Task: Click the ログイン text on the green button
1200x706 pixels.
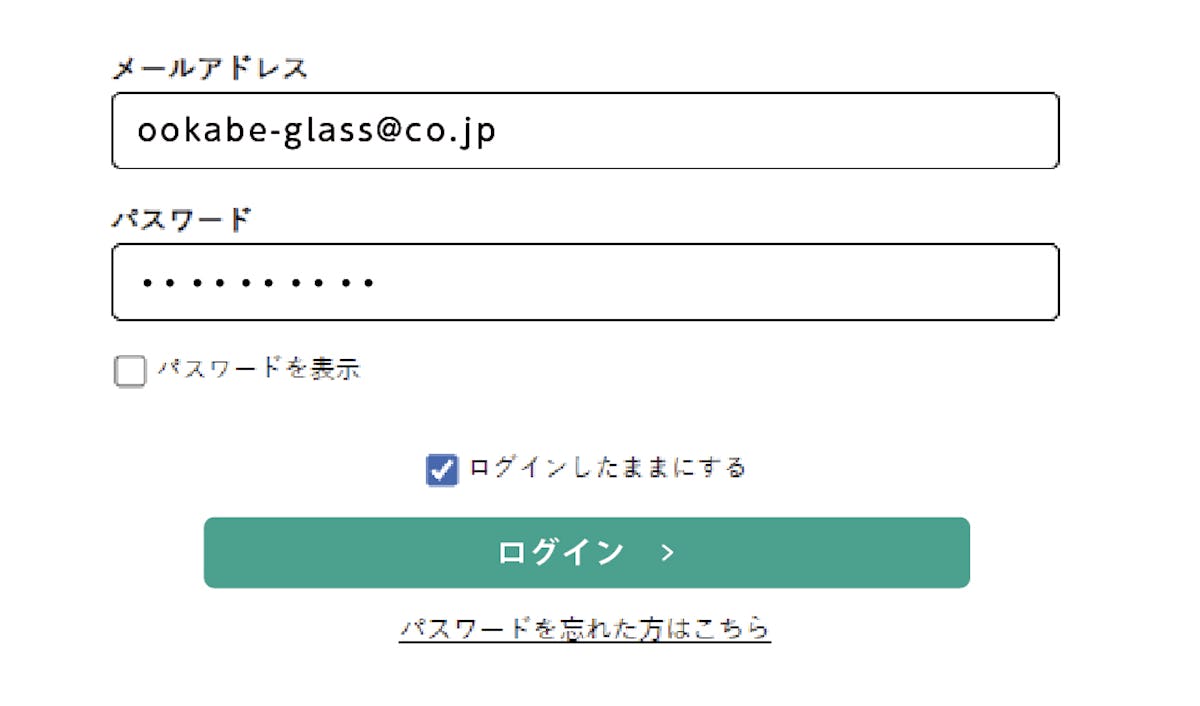Action: click(x=560, y=553)
